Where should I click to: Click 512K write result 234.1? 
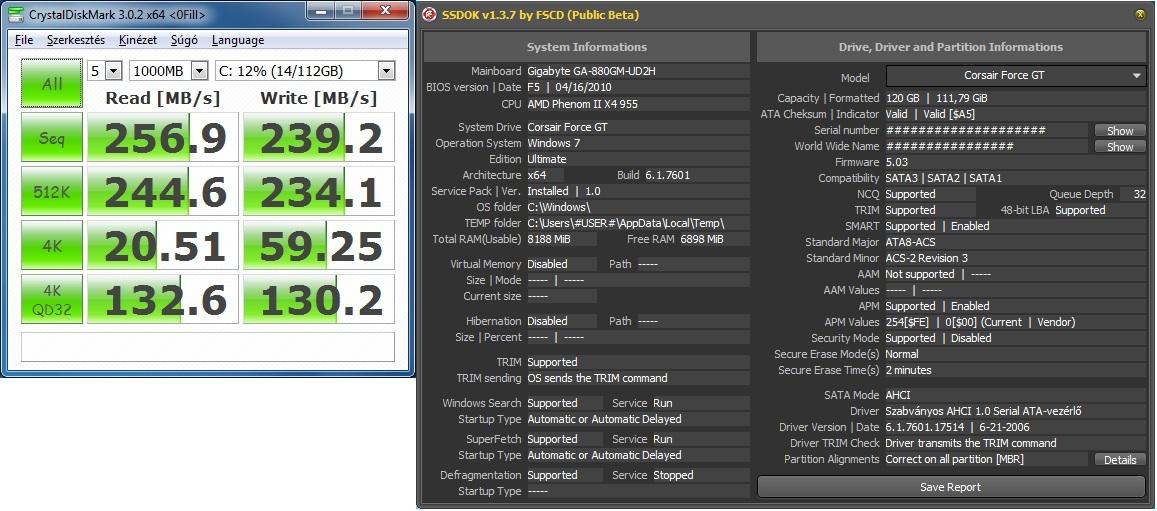pyautogui.click(x=320, y=192)
